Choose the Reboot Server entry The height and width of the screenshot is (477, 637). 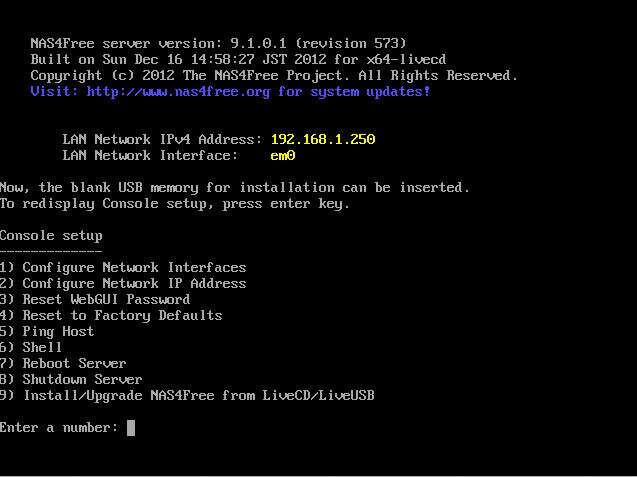pyautogui.click(x=63, y=363)
